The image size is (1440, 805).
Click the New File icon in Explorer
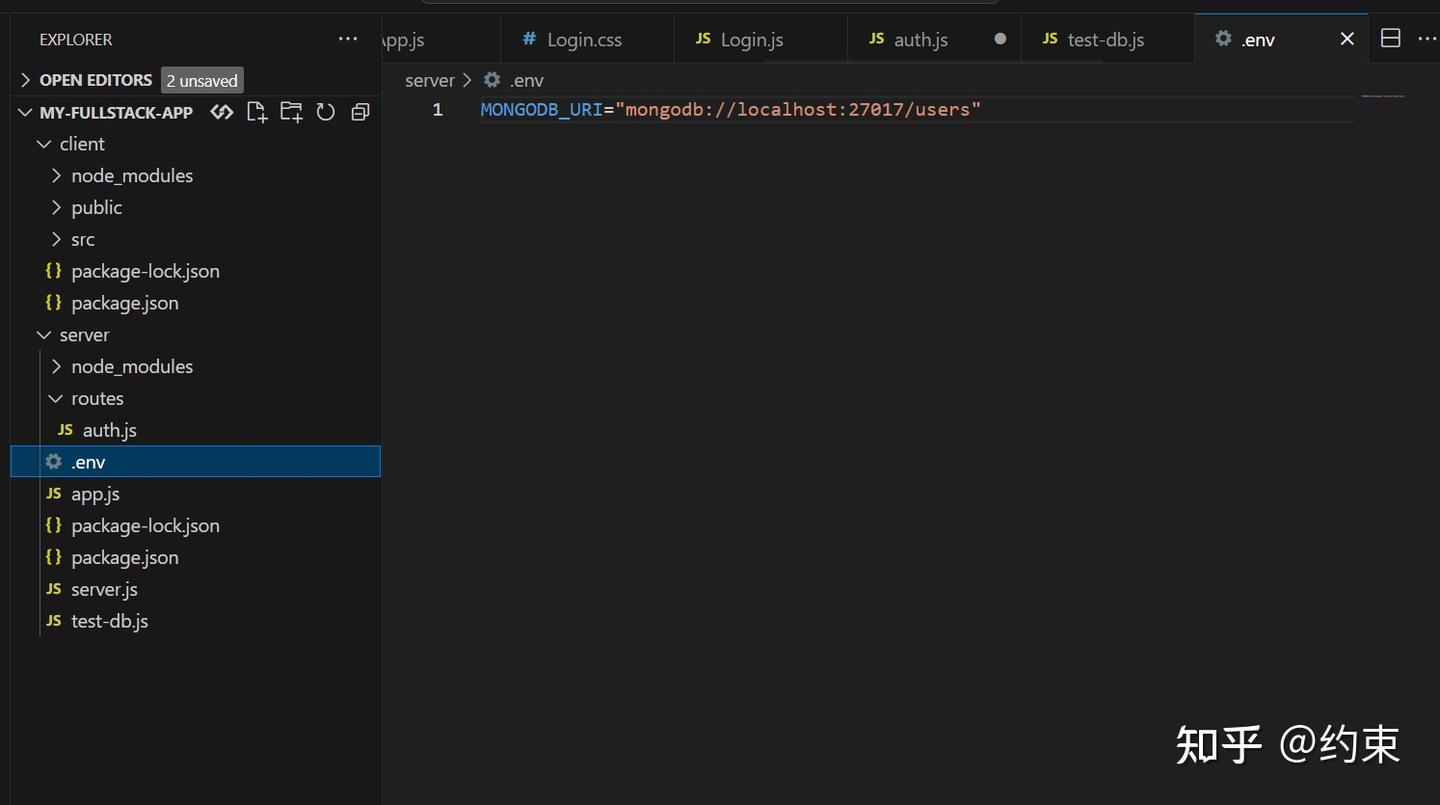pos(257,112)
